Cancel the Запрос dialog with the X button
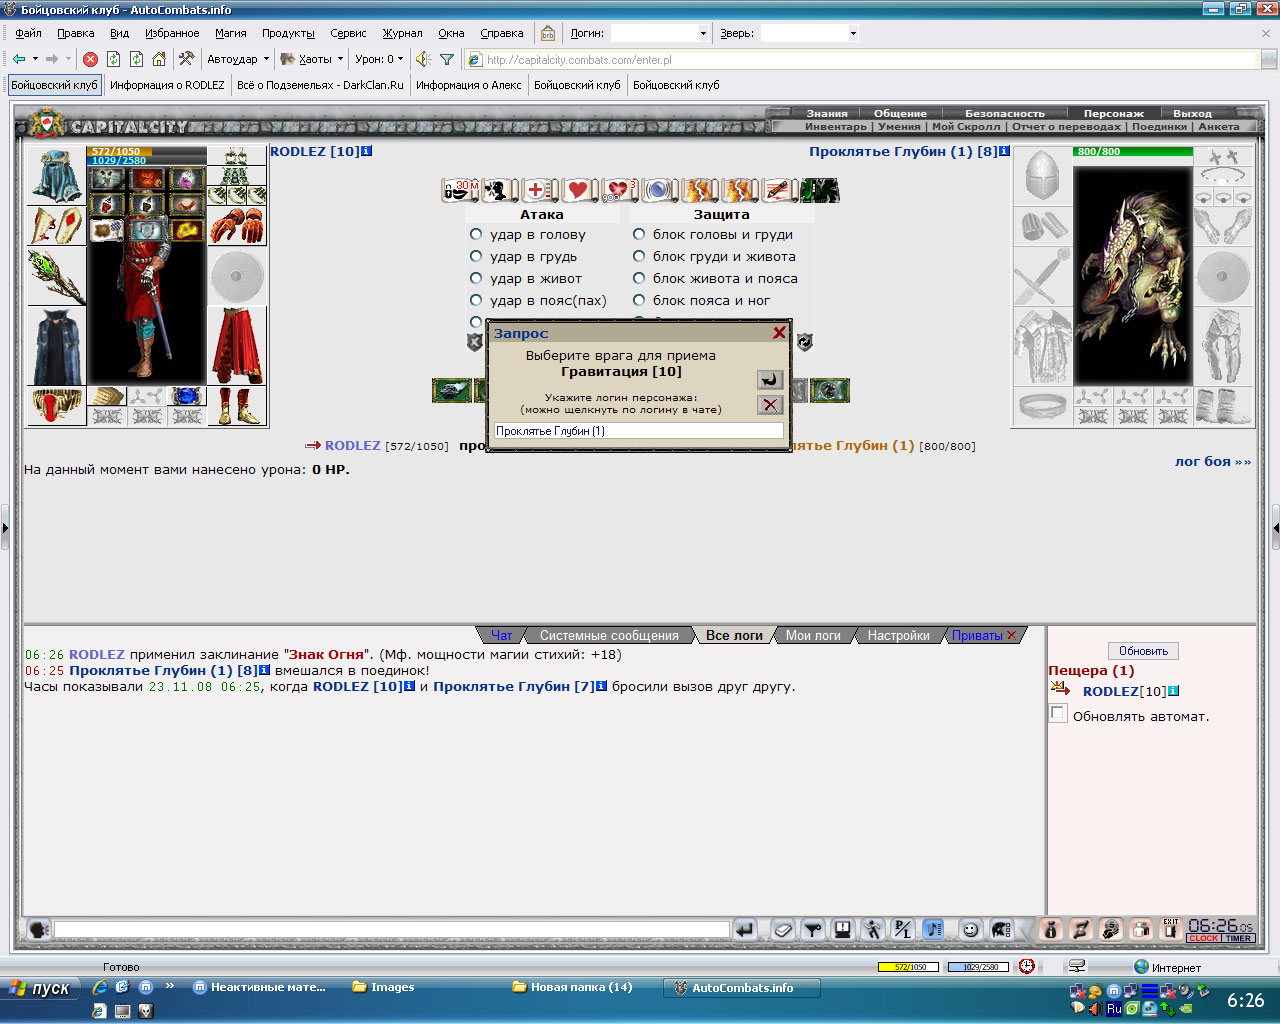Viewport: 1280px width, 1024px height. 770,405
